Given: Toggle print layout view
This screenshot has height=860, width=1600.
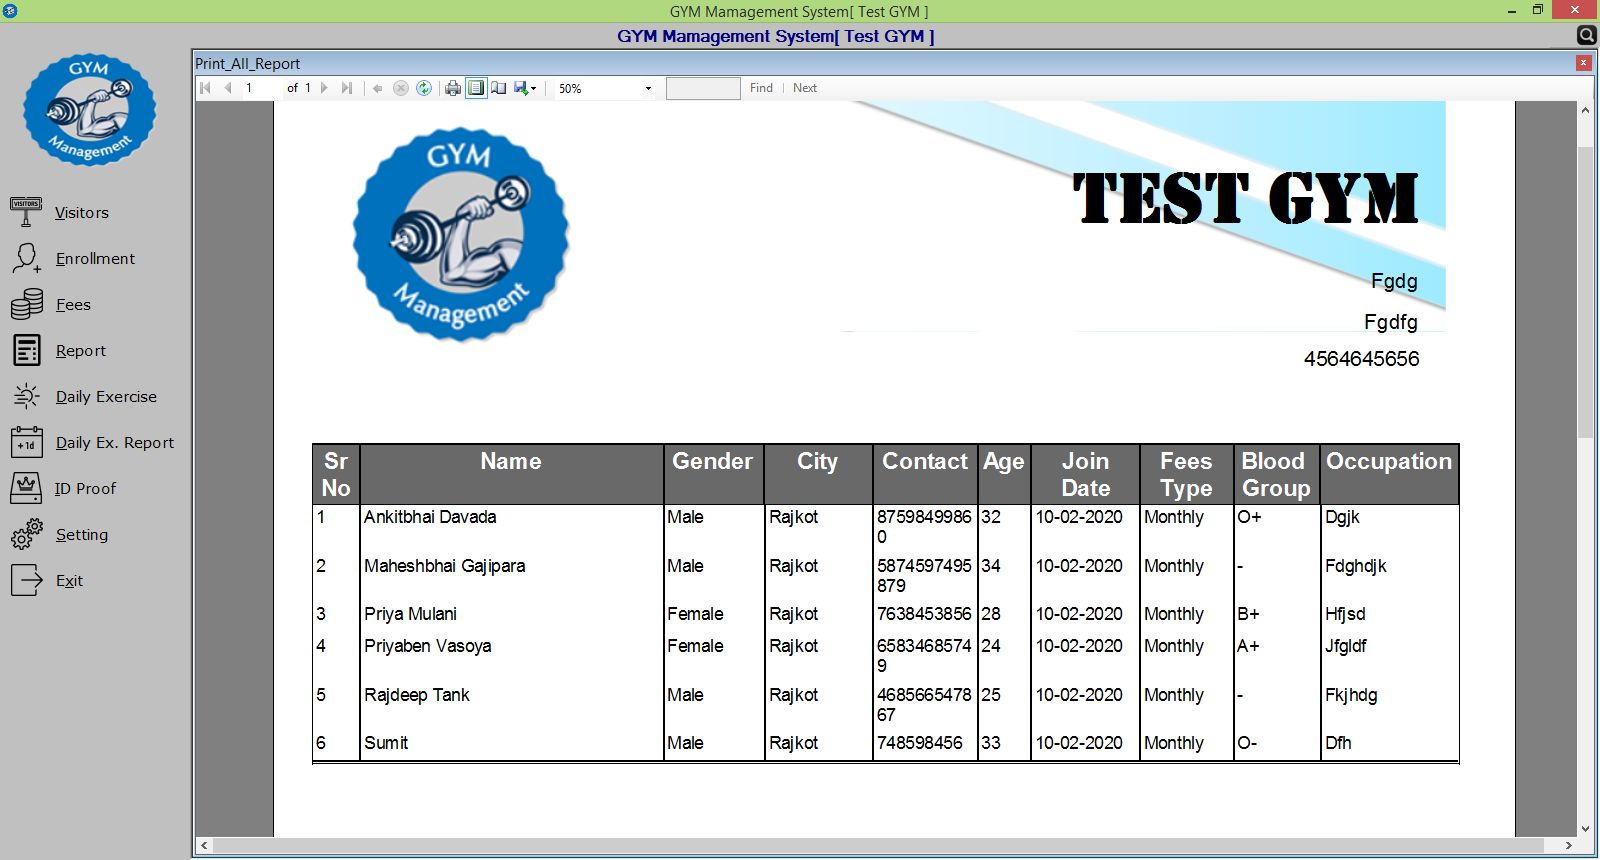Looking at the screenshot, I should click(476, 88).
